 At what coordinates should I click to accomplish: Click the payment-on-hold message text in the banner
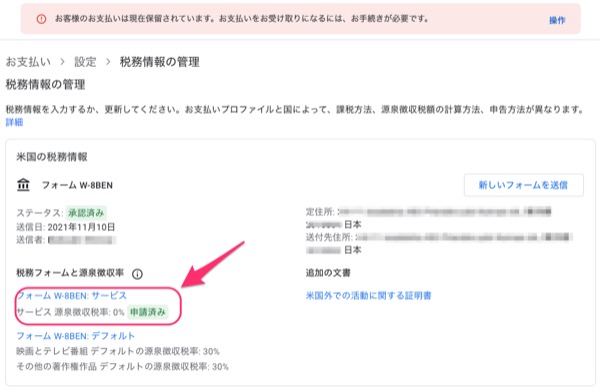[242, 19]
